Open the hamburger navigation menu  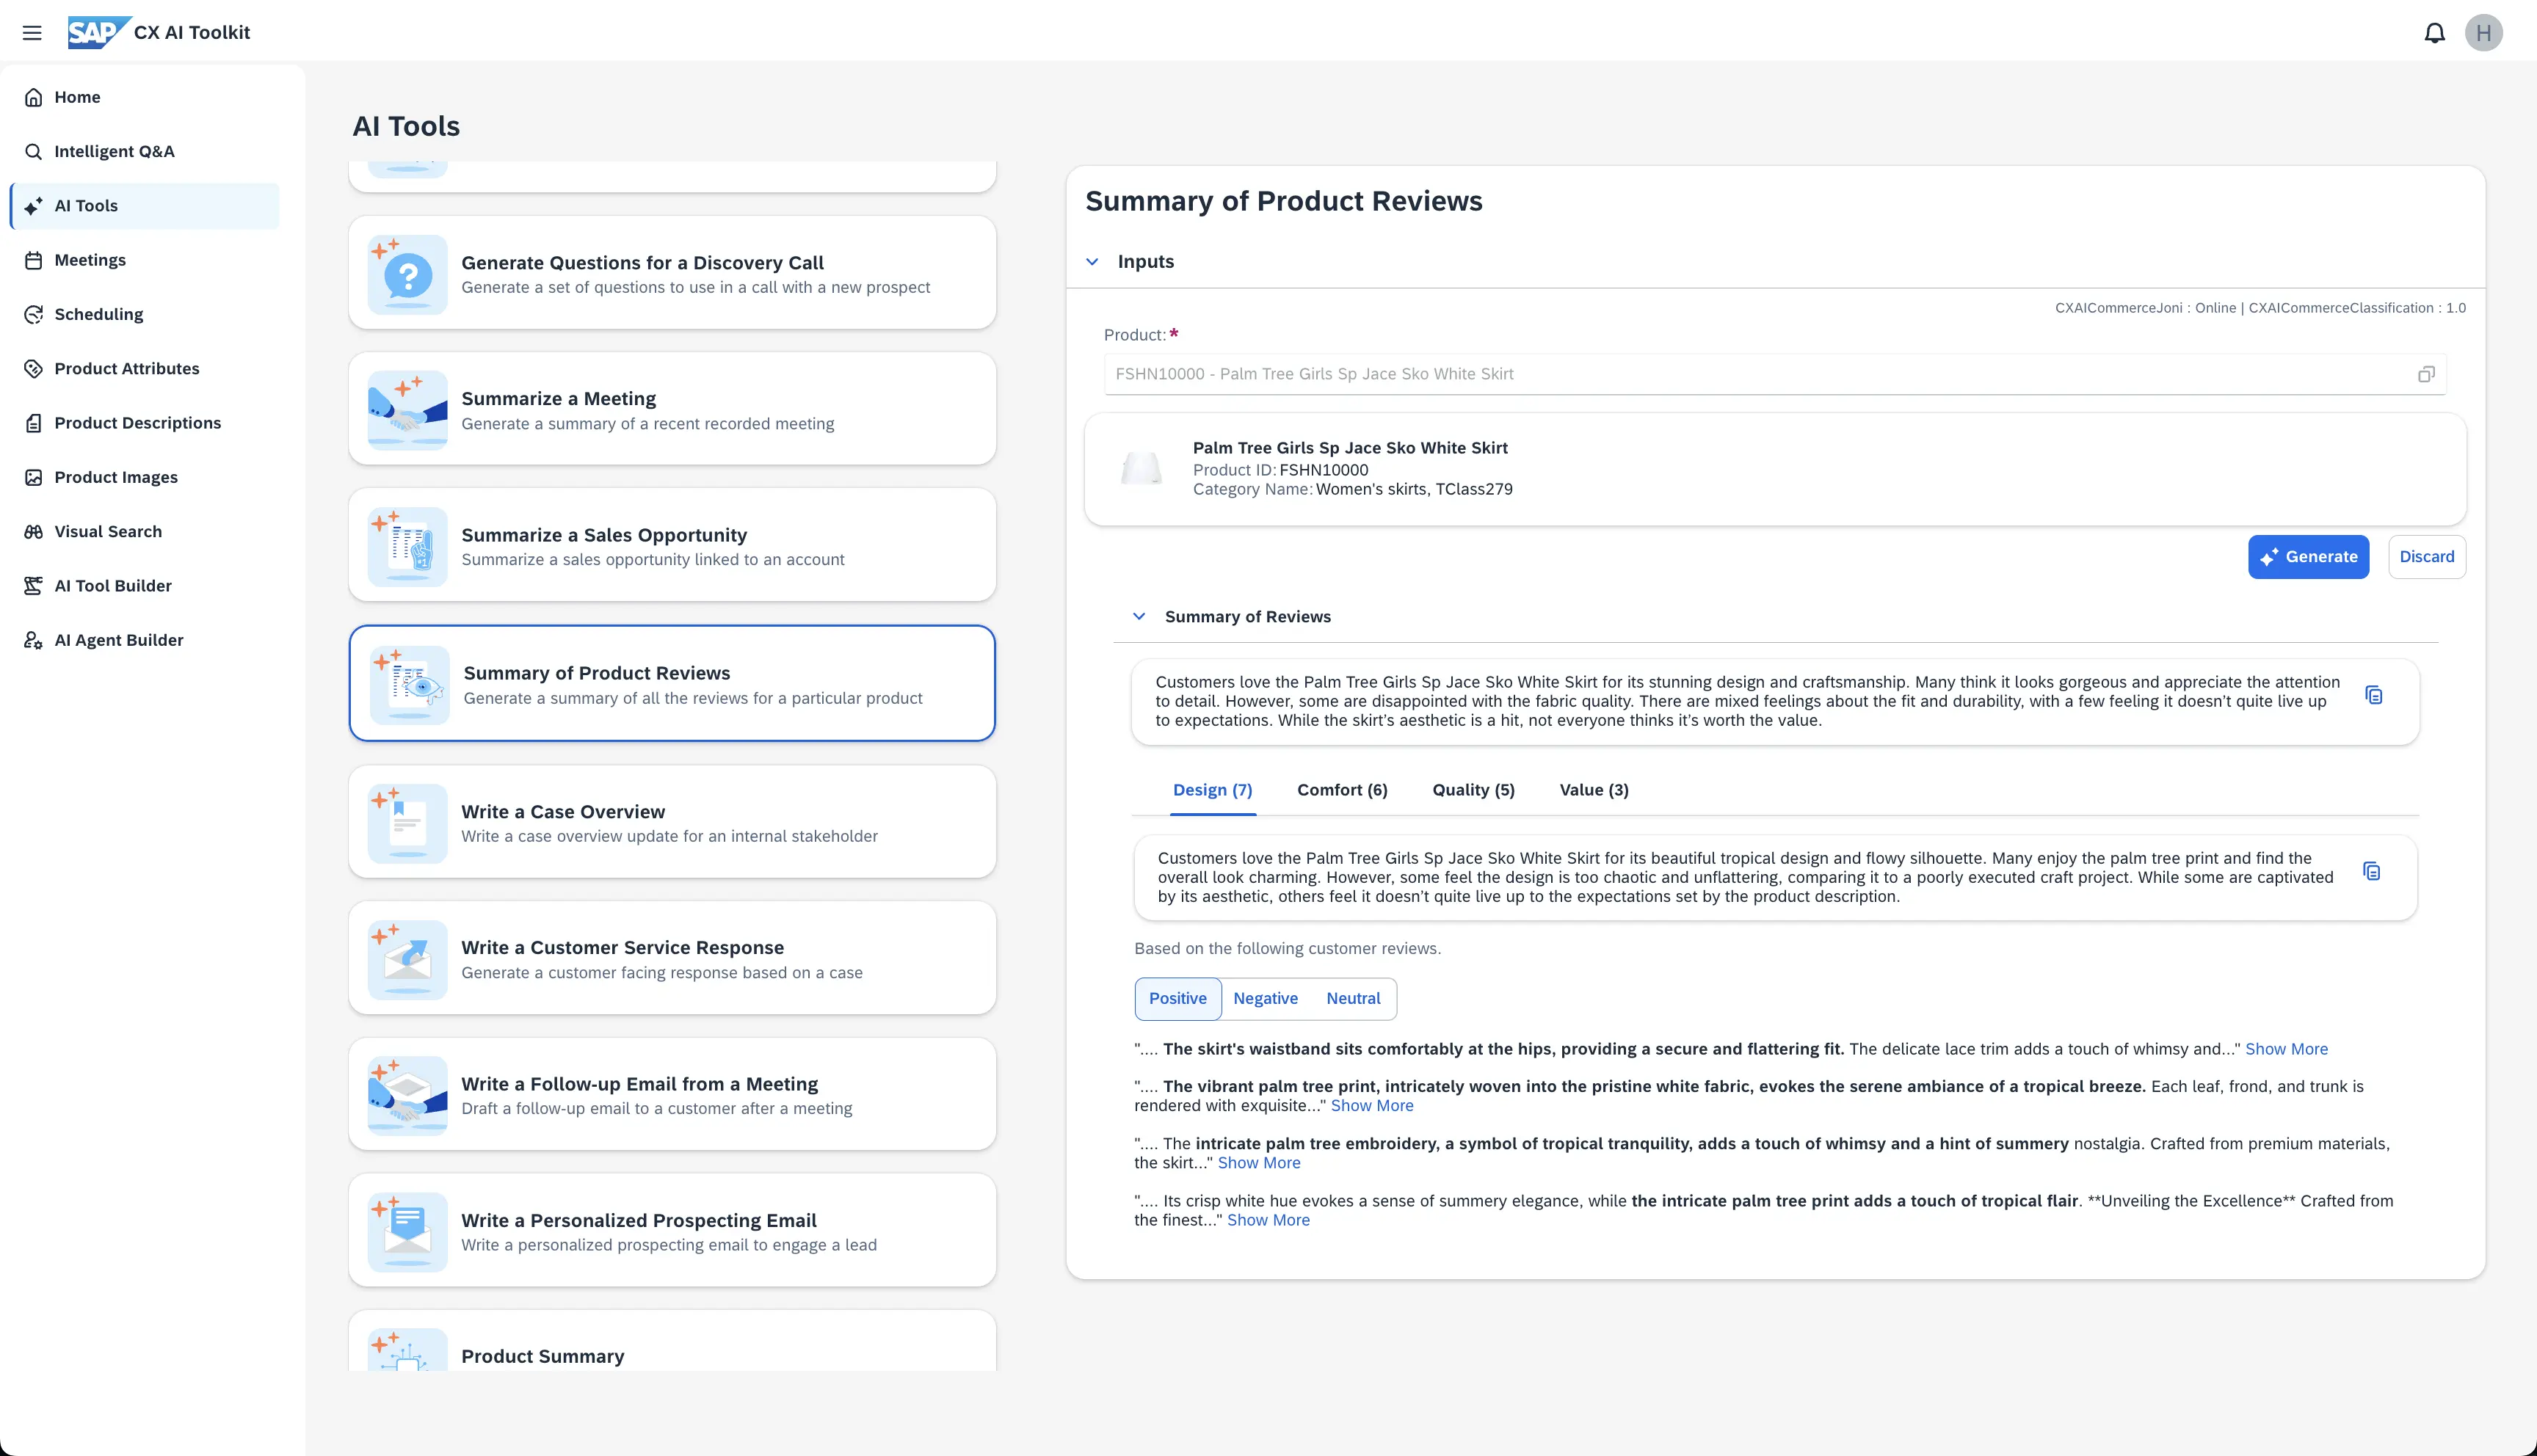[32, 33]
